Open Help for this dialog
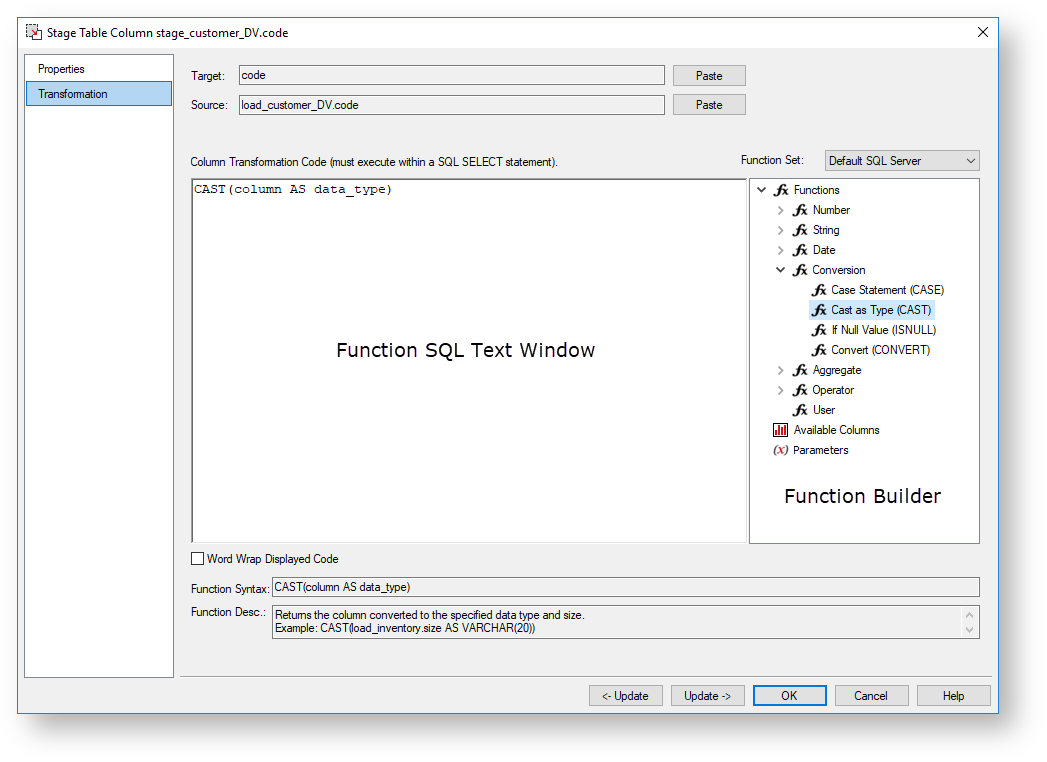 click(954, 695)
